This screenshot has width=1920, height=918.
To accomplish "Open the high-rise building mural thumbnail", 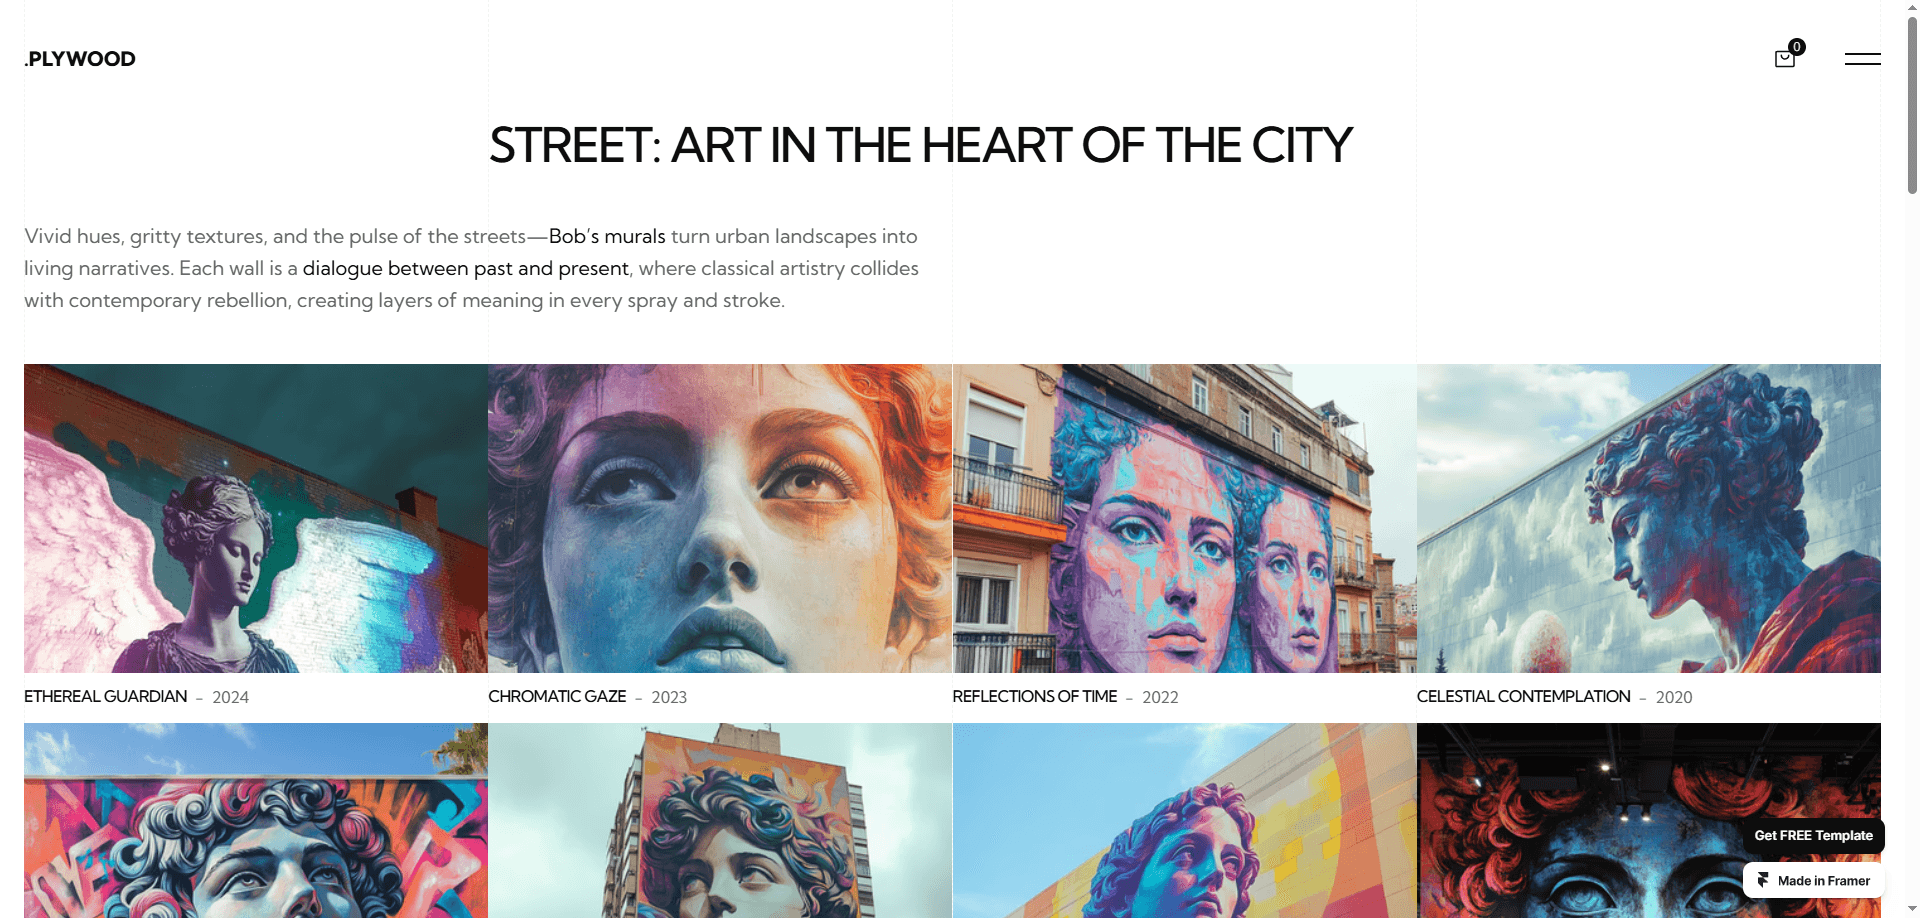I will click(720, 820).
